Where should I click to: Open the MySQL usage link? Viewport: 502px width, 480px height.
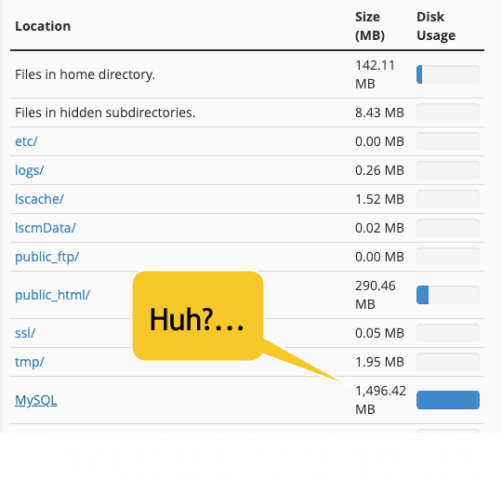(x=36, y=400)
